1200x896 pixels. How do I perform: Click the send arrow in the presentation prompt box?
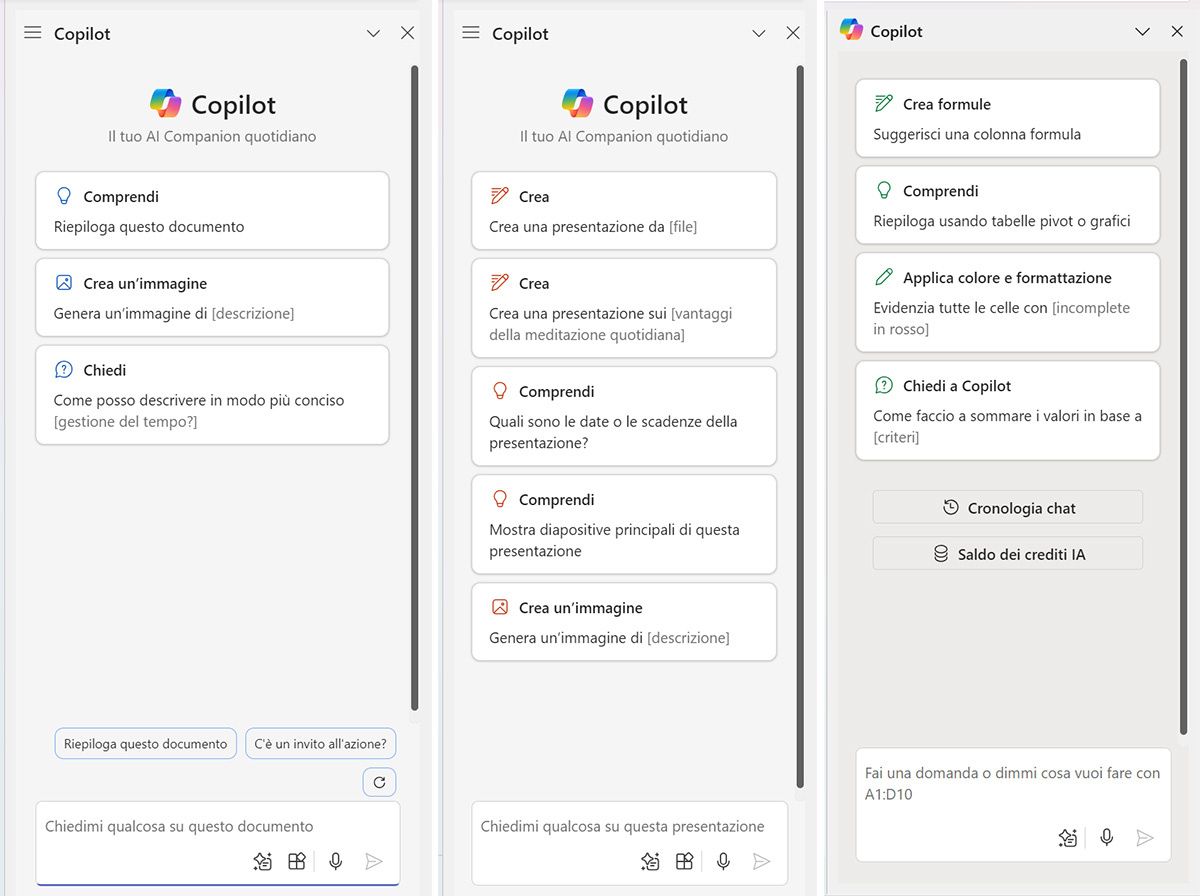point(761,861)
